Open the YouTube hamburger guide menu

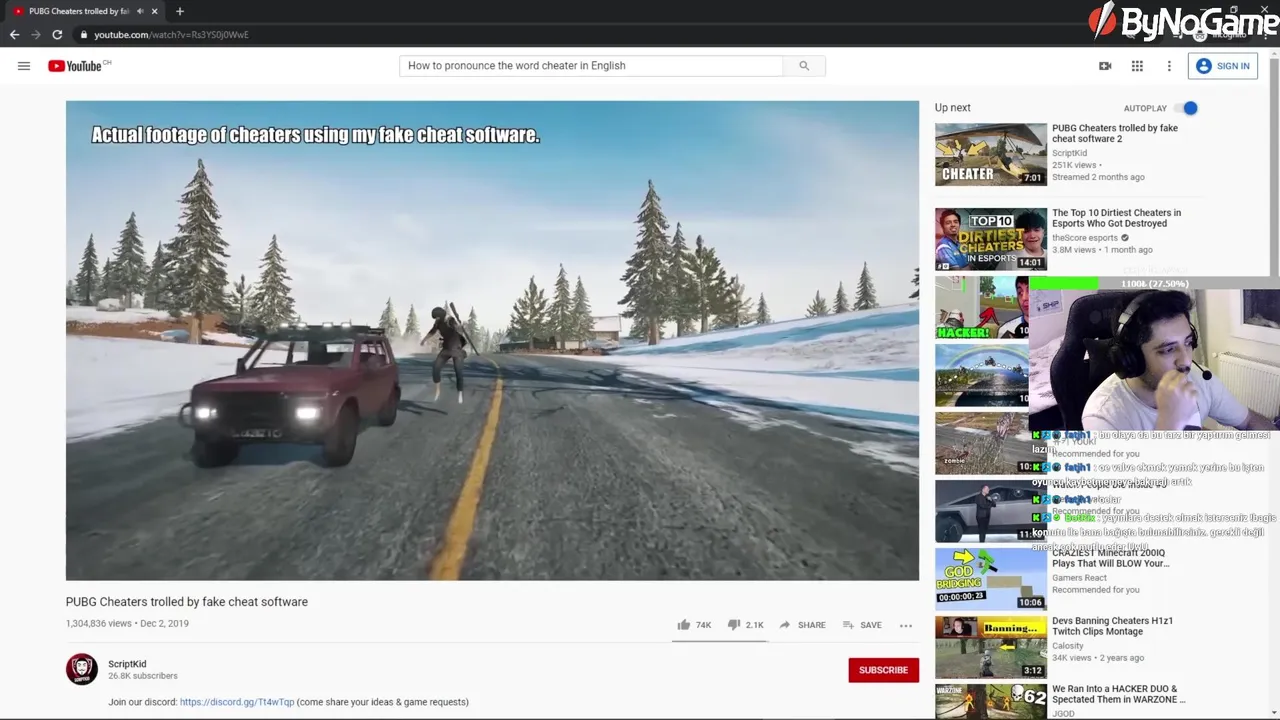[x=23, y=66]
